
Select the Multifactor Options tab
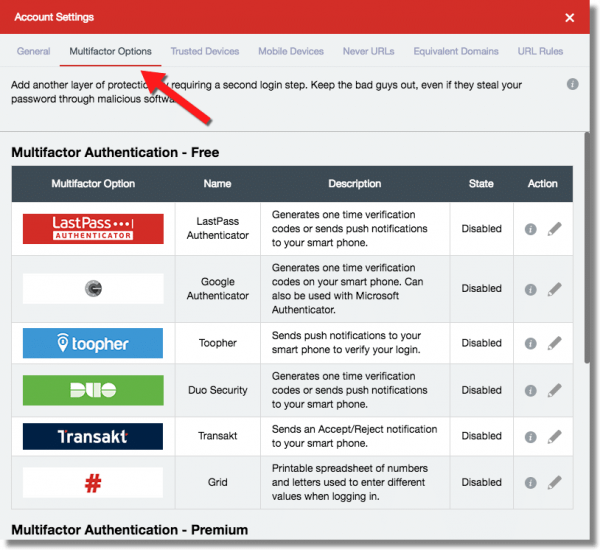(x=110, y=51)
